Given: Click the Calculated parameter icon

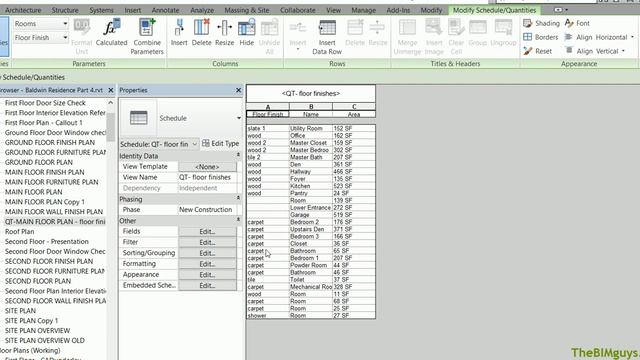Looking at the screenshot, I should click(x=111, y=27).
